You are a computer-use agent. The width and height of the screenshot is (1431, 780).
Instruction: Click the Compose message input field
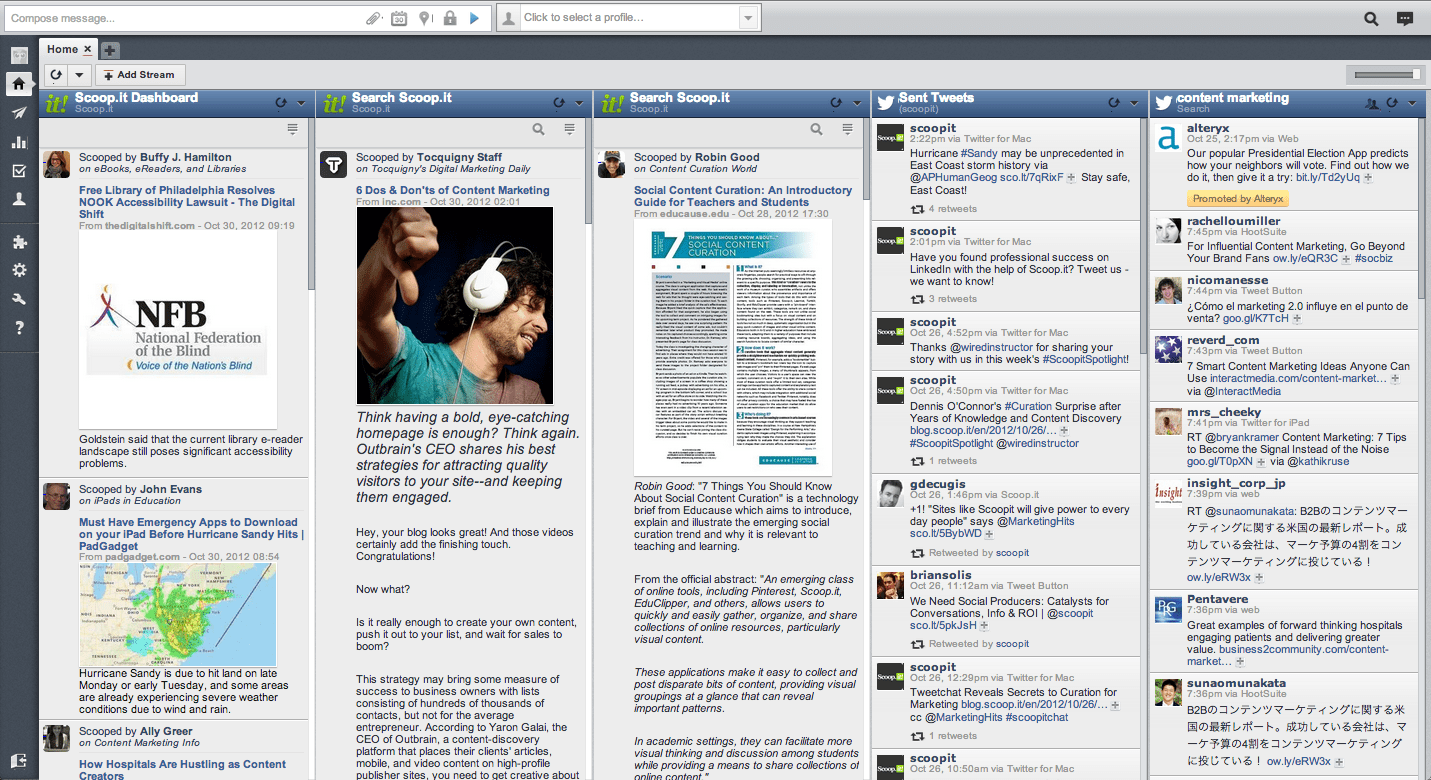185,18
